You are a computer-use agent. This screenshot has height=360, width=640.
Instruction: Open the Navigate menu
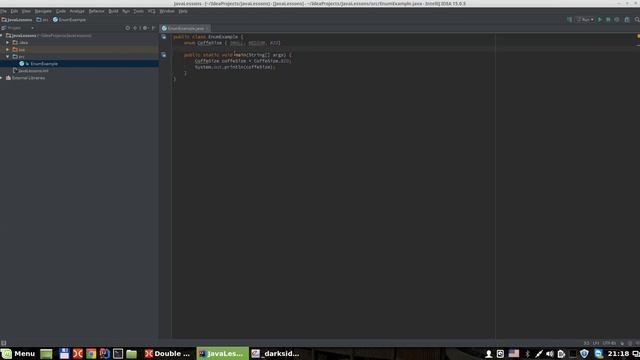click(43, 11)
